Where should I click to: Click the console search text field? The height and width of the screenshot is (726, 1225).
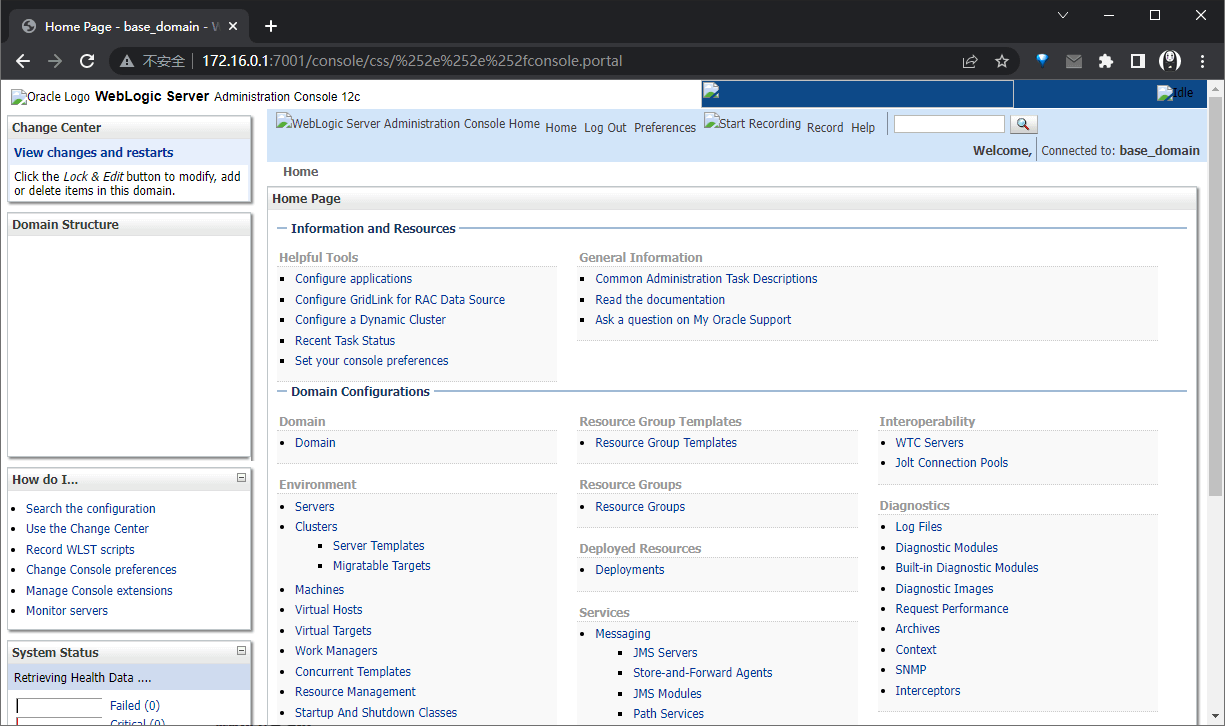coord(949,124)
